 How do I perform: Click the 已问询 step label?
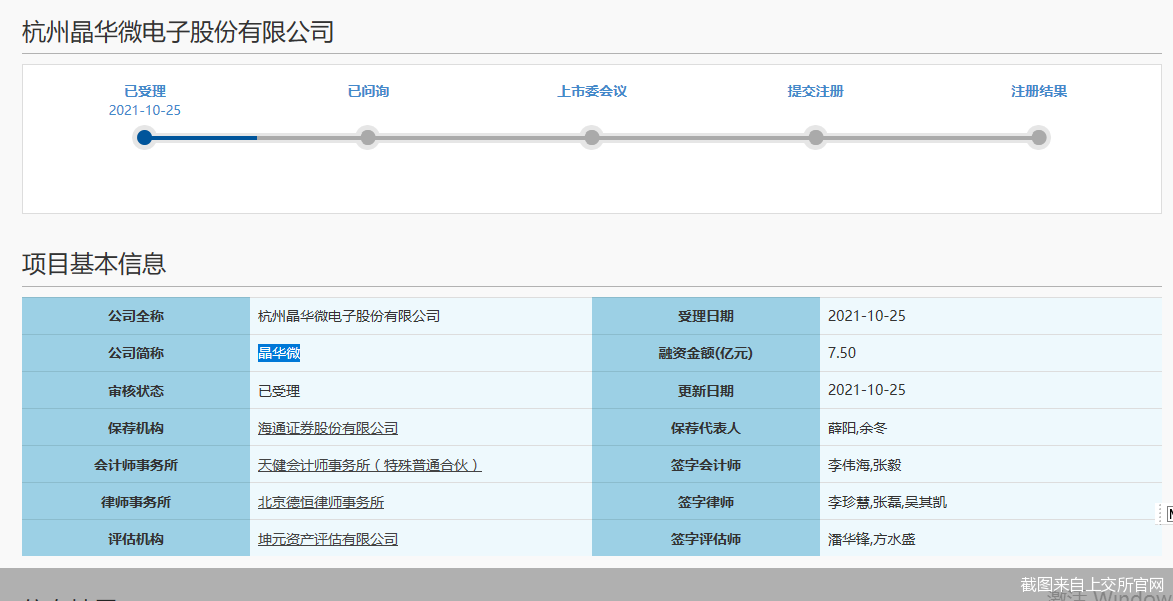click(368, 91)
